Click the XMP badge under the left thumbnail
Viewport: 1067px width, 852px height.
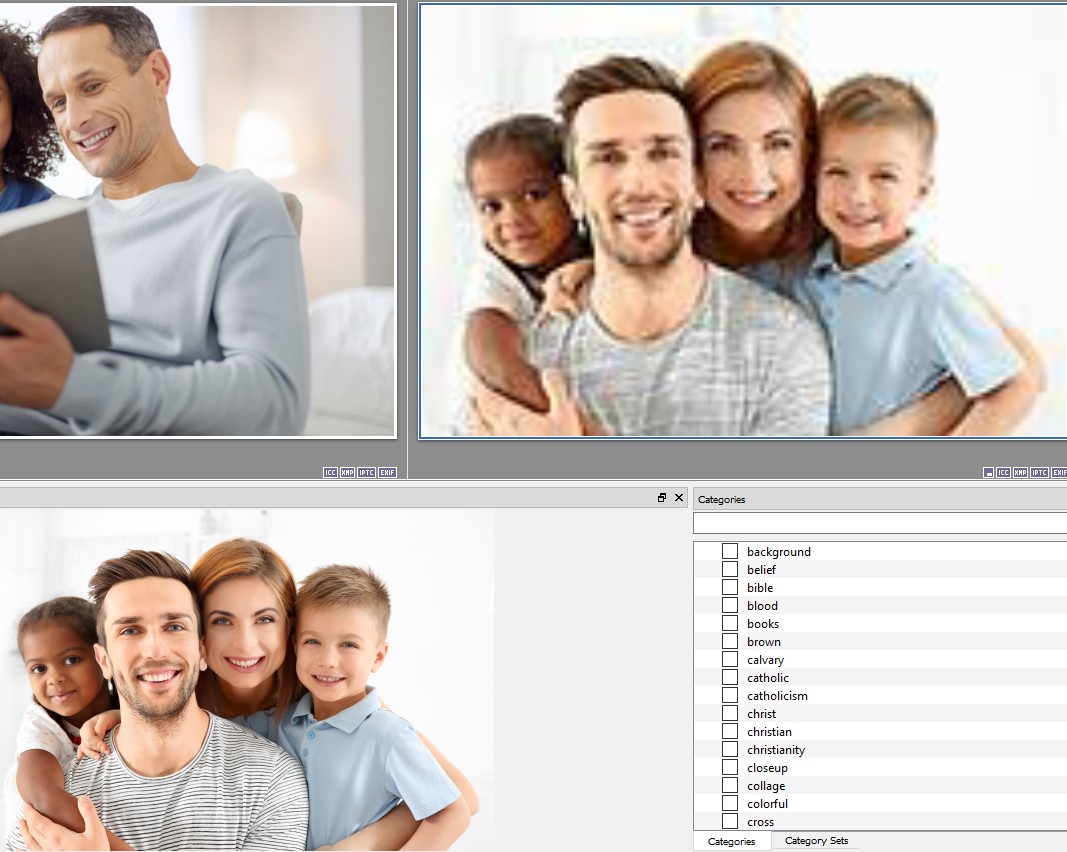click(x=347, y=472)
